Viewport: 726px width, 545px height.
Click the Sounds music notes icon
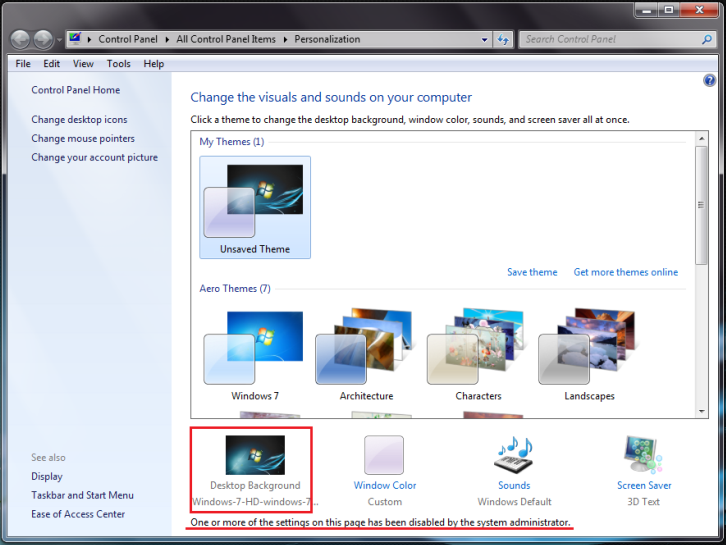pyautogui.click(x=514, y=455)
